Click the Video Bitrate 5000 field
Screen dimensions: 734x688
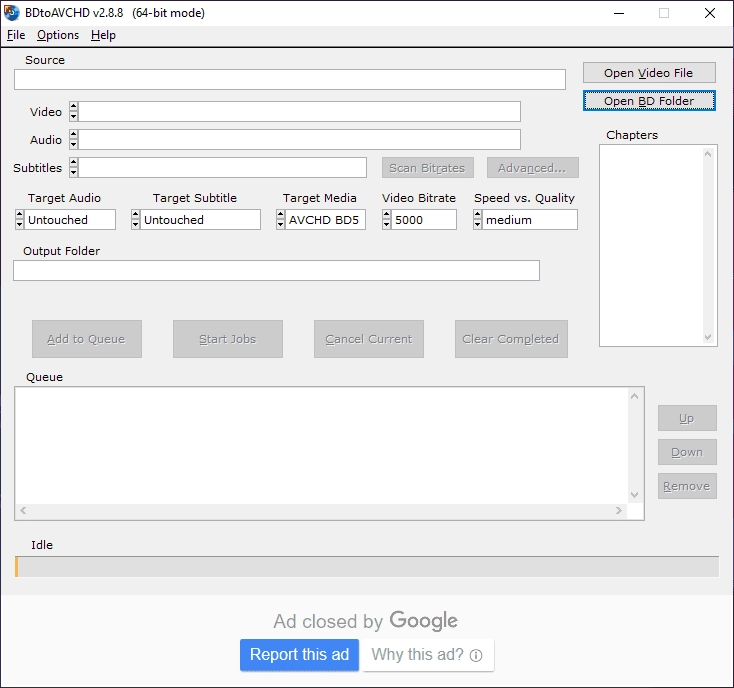424,220
